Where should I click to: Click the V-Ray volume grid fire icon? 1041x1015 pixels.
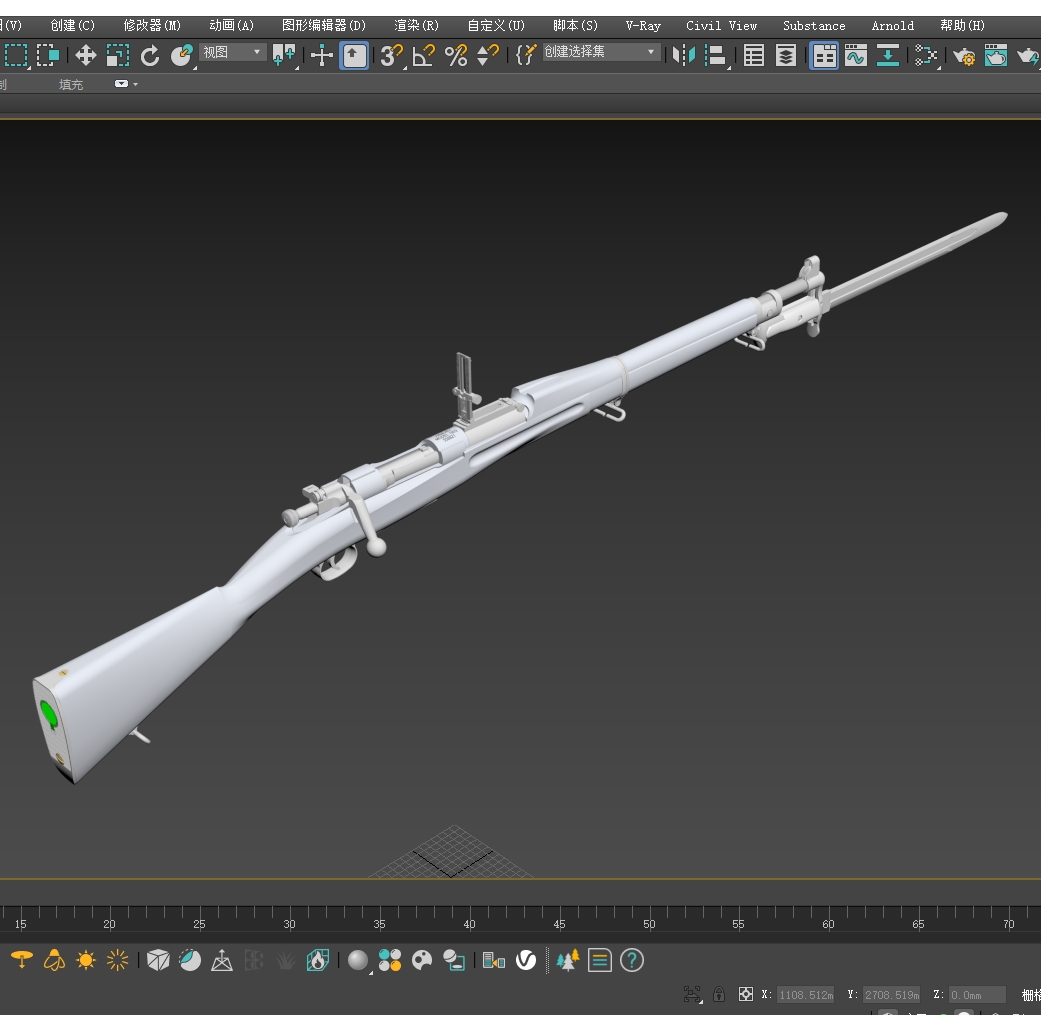(x=318, y=960)
